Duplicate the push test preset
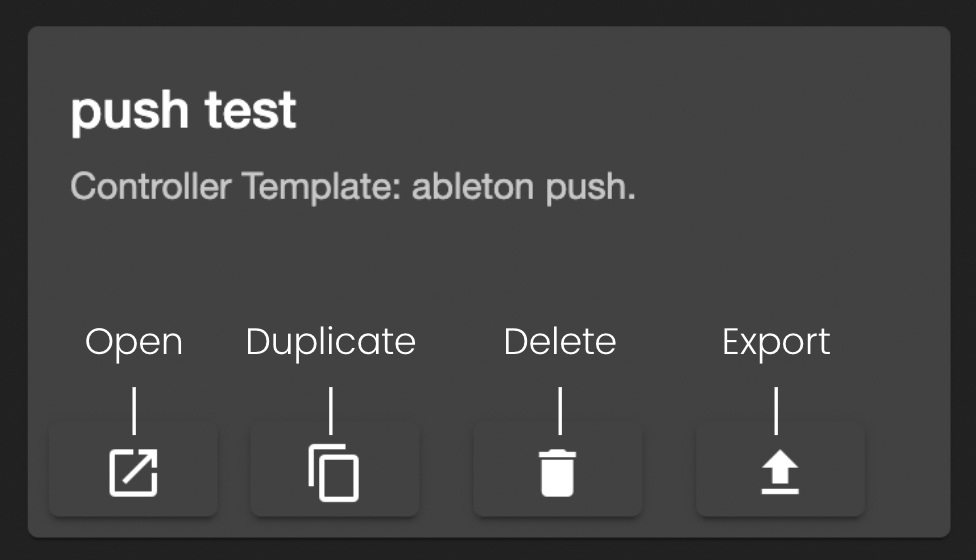This screenshot has width=976, height=560. pyautogui.click(x=334, y=473)
